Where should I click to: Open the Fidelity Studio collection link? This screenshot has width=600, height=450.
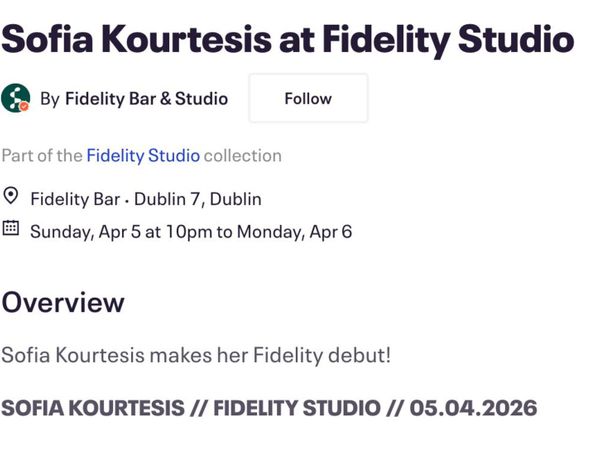click(x=143, y=155)
